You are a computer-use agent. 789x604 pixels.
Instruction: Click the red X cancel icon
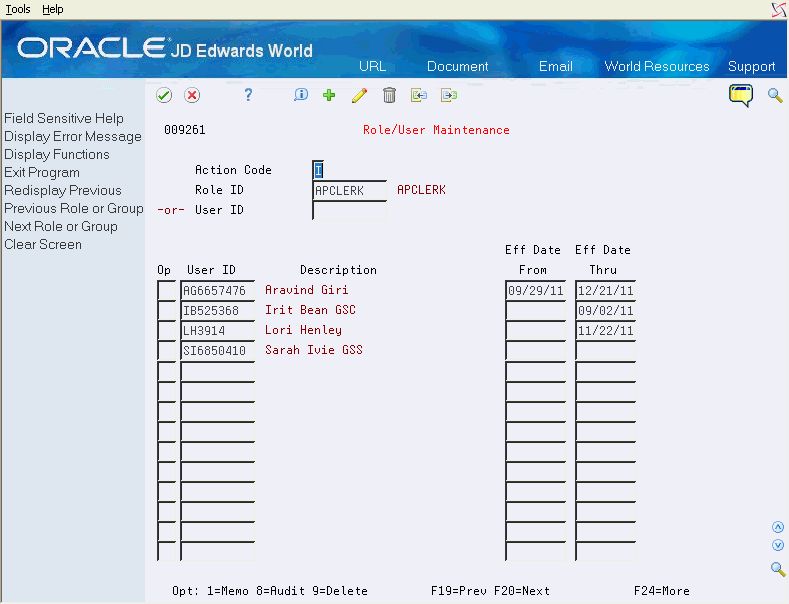pyautogui.click(x=192, y=95)
